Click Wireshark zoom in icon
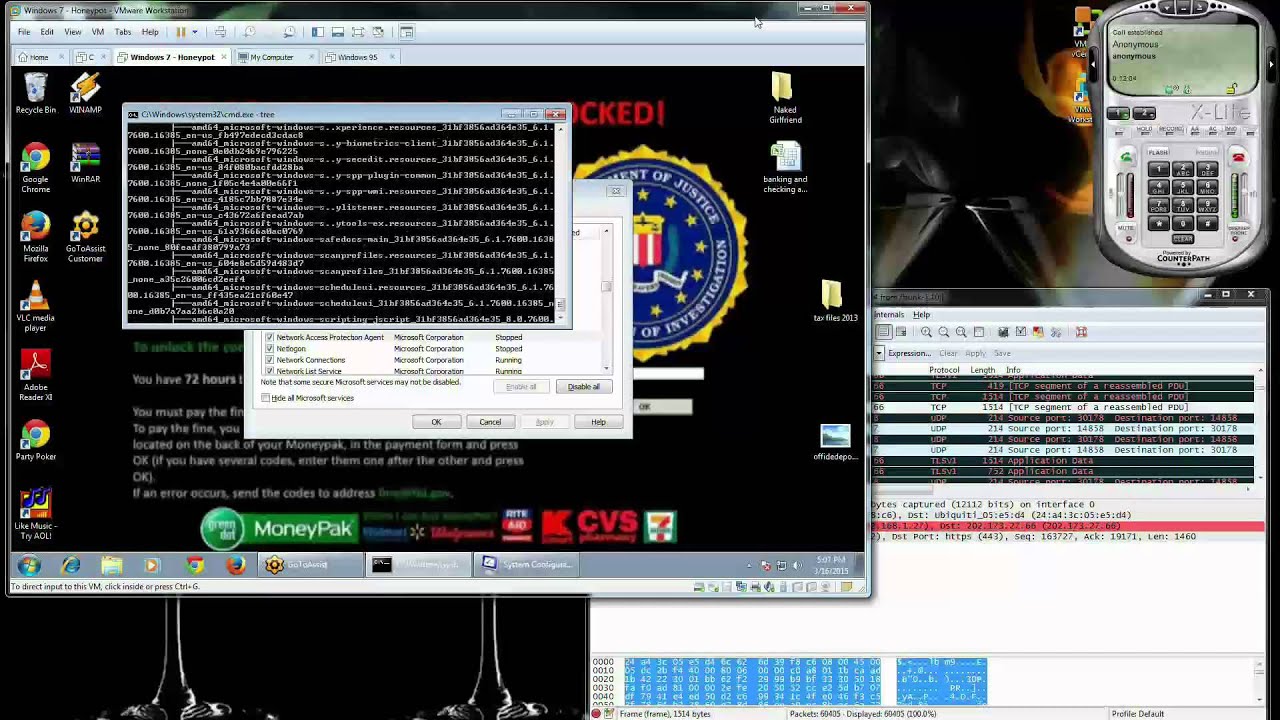The width and height of the screenshot is (1280, 720). point(926,332)
